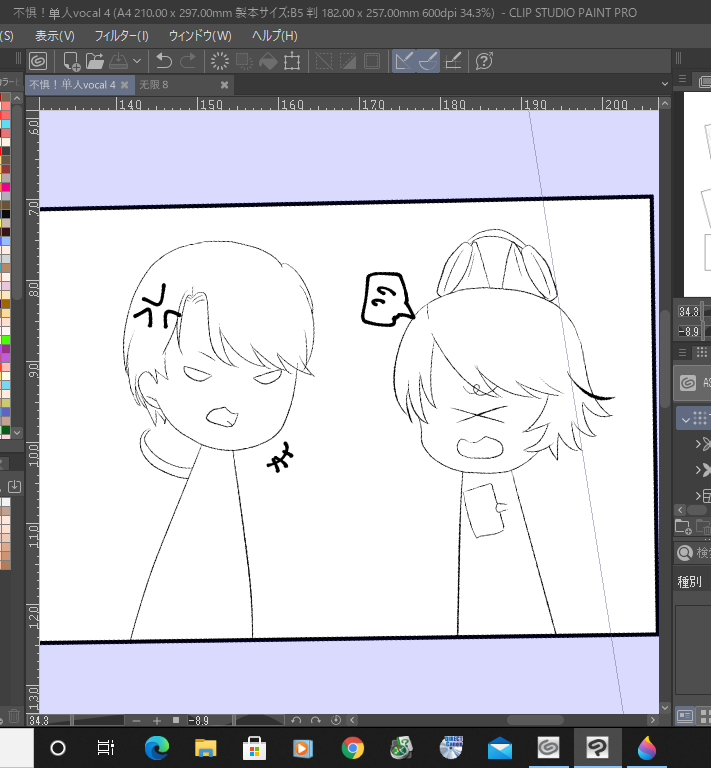
Task: Close the 无限 8 tab
Action: coord(224,85)
